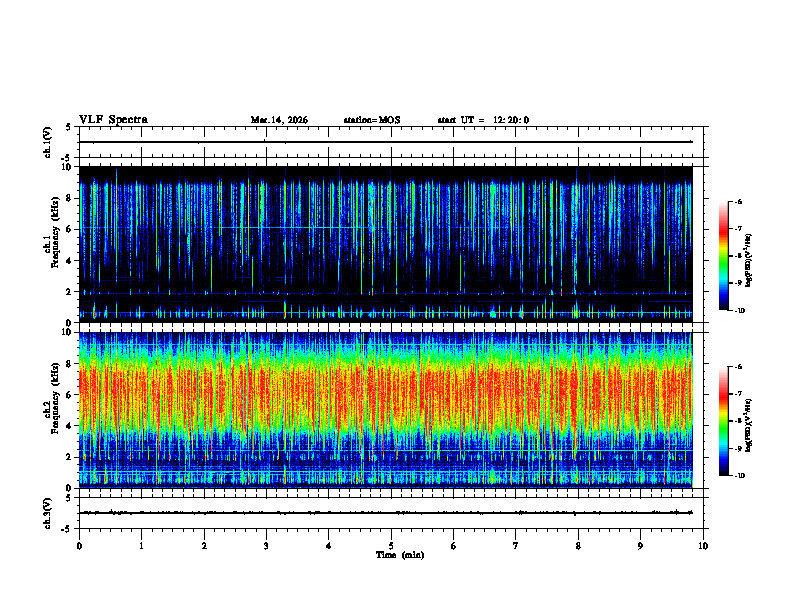Image resolution: width=792 pixels, height=612 pixels.
Task: Click the "5" tick on ch.1(V) axis
Action: 69,128
